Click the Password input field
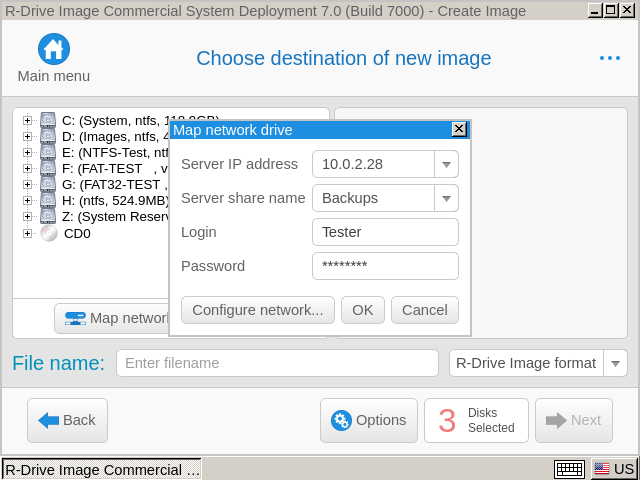The image size is (640, 480). point(385,266)
